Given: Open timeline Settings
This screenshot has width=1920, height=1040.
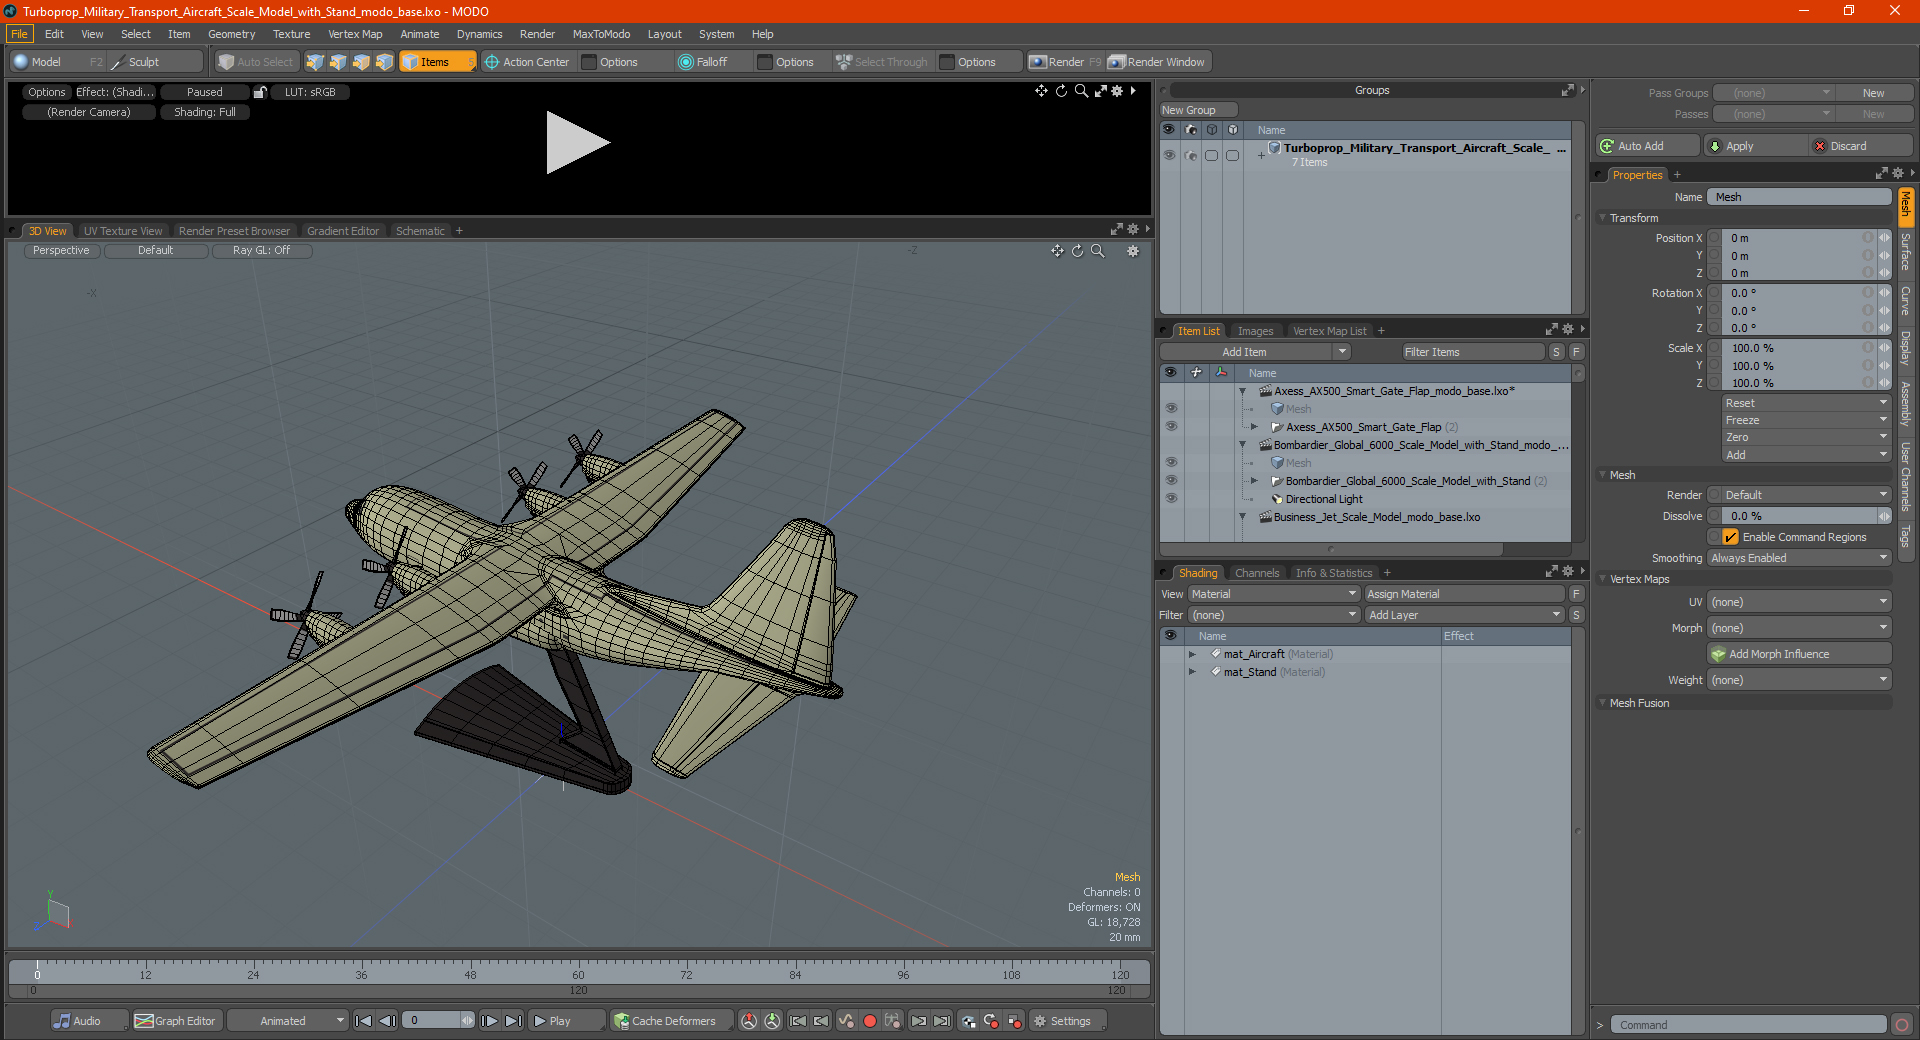Looking at the screenshot, I should click(x=1068, y=1021).
